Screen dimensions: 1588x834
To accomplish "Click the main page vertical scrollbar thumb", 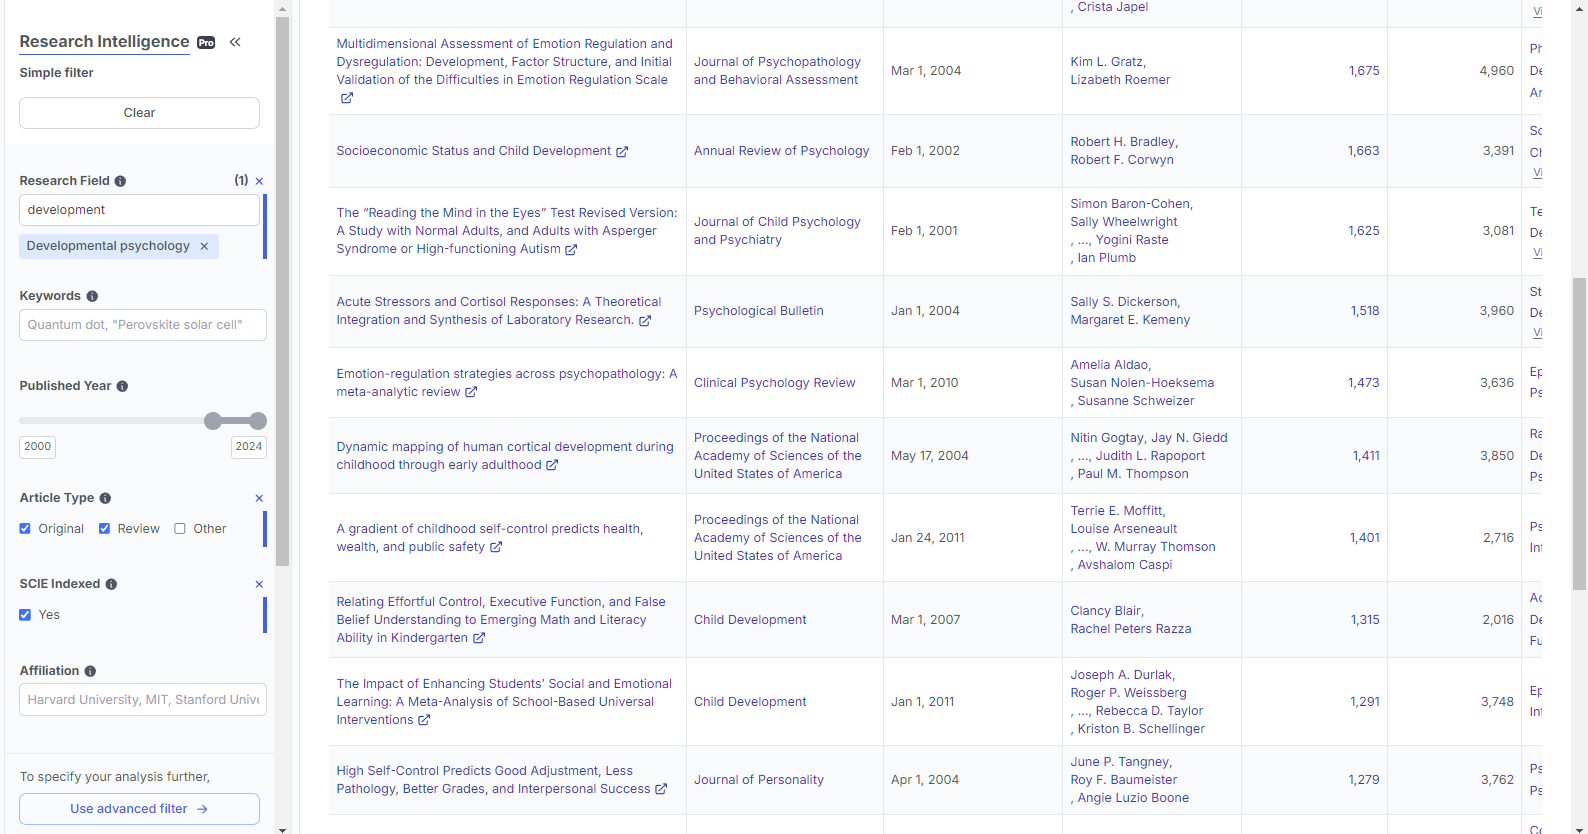I will coord(1579,434).
